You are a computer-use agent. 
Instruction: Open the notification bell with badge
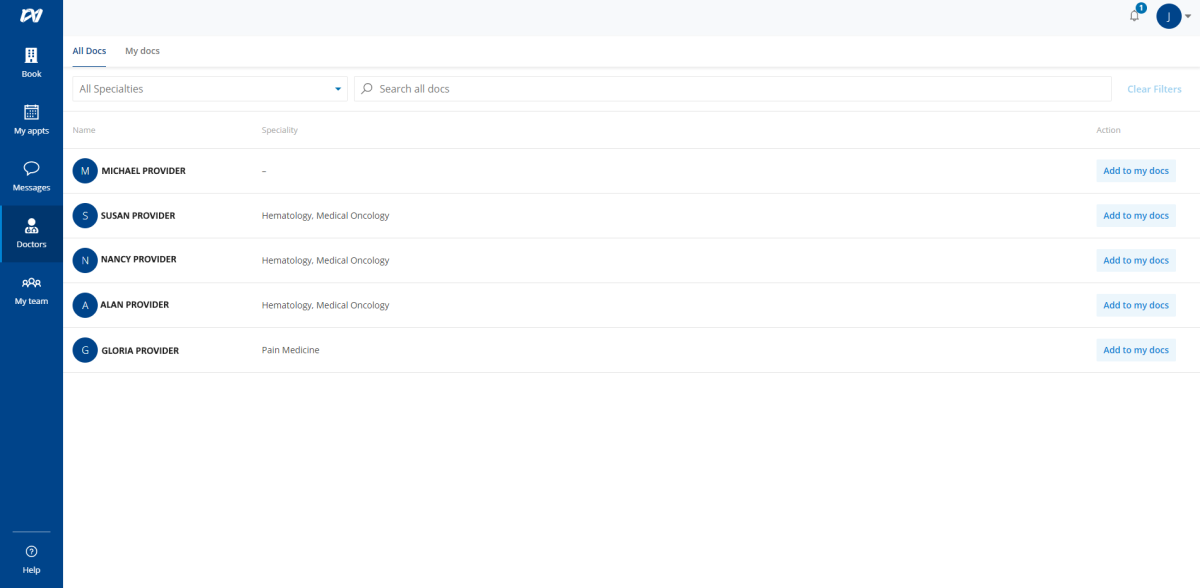coord(1133,16)
